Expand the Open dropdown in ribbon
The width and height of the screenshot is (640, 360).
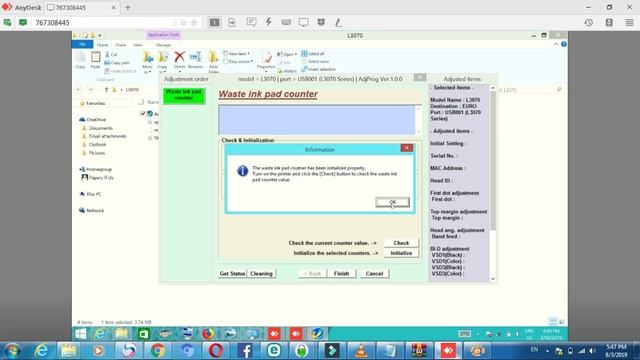click(x=287, y=54)
